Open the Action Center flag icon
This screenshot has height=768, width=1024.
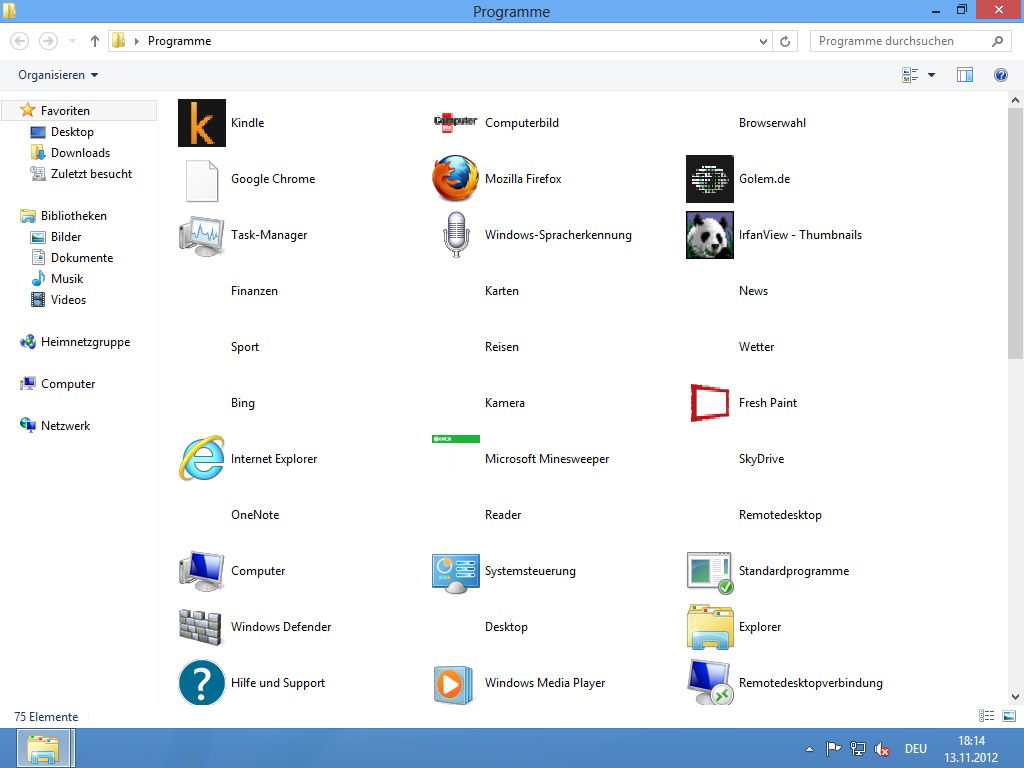click(833, 749)
